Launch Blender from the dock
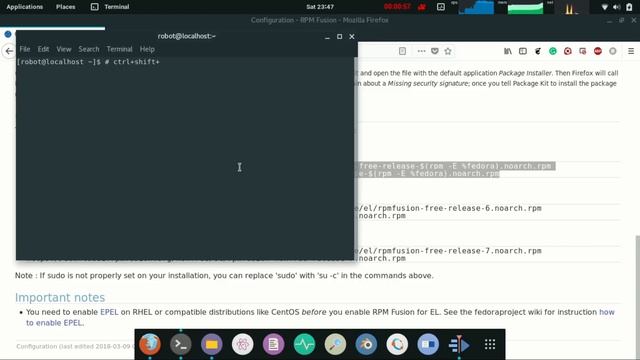The width and height of the screenshot is (640, 360). tap(366, 344)
